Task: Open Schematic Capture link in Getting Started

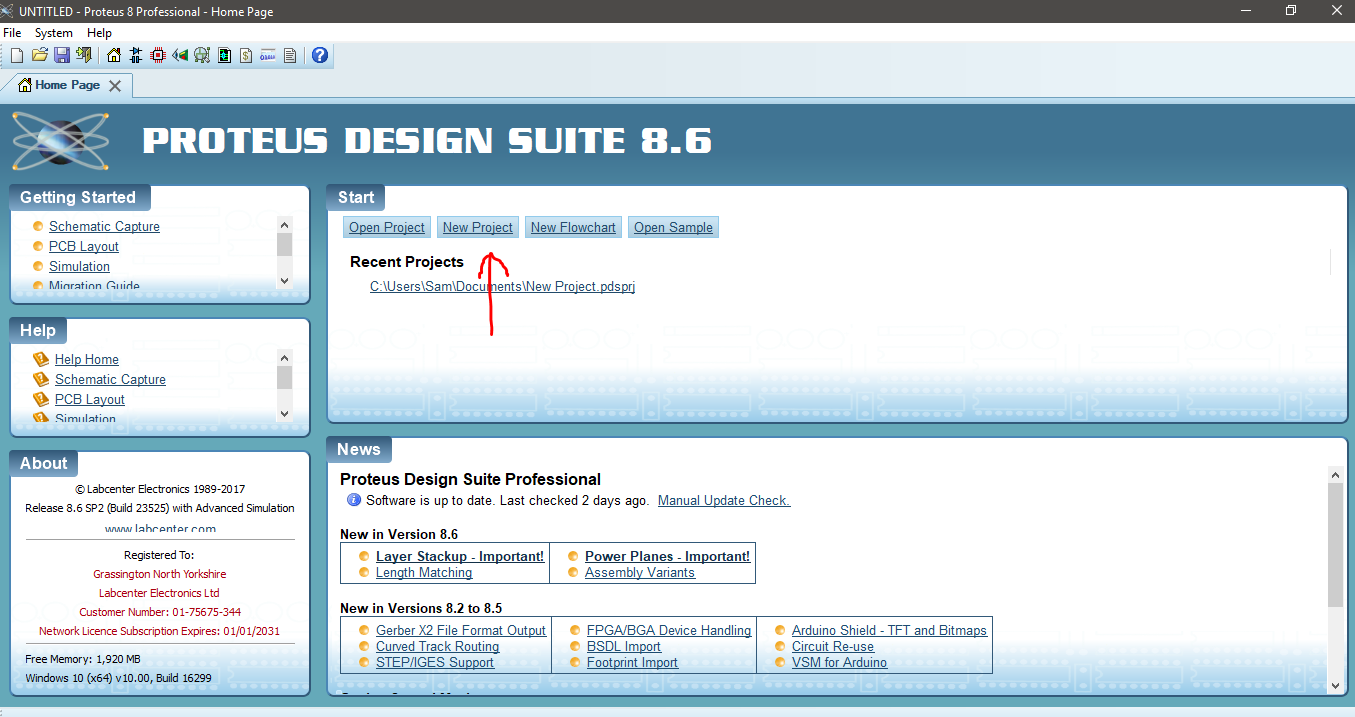Action: (104, 226)
